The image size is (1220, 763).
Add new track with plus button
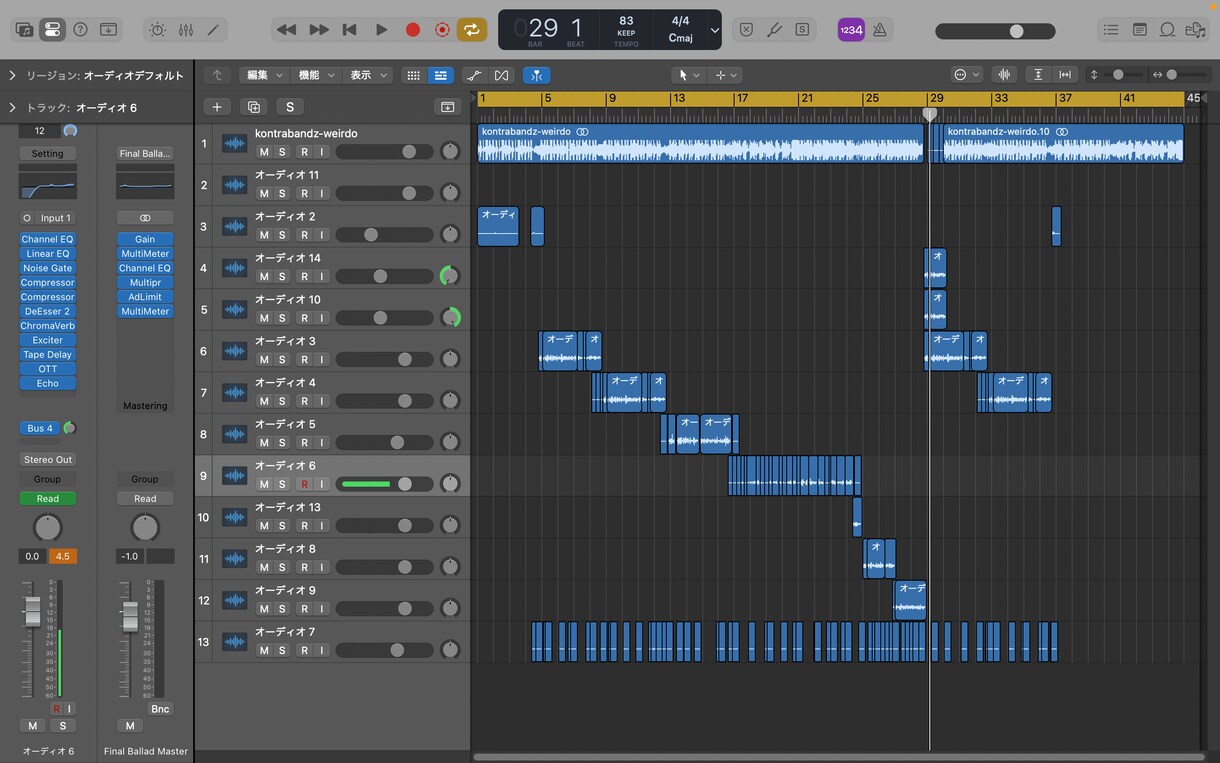[217, 107]
